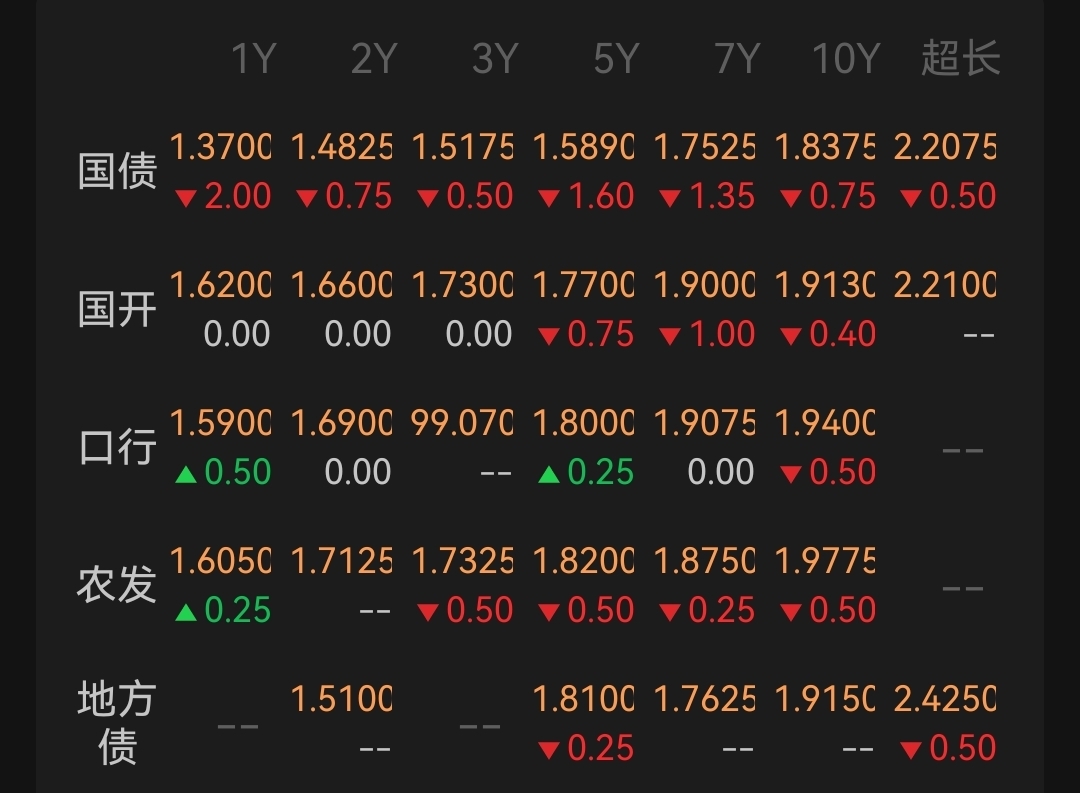Viewport: 1080px width, 793px height.
Task: Tap the 农发 2Y yield 1.7125
Action: tap(341, 562)
